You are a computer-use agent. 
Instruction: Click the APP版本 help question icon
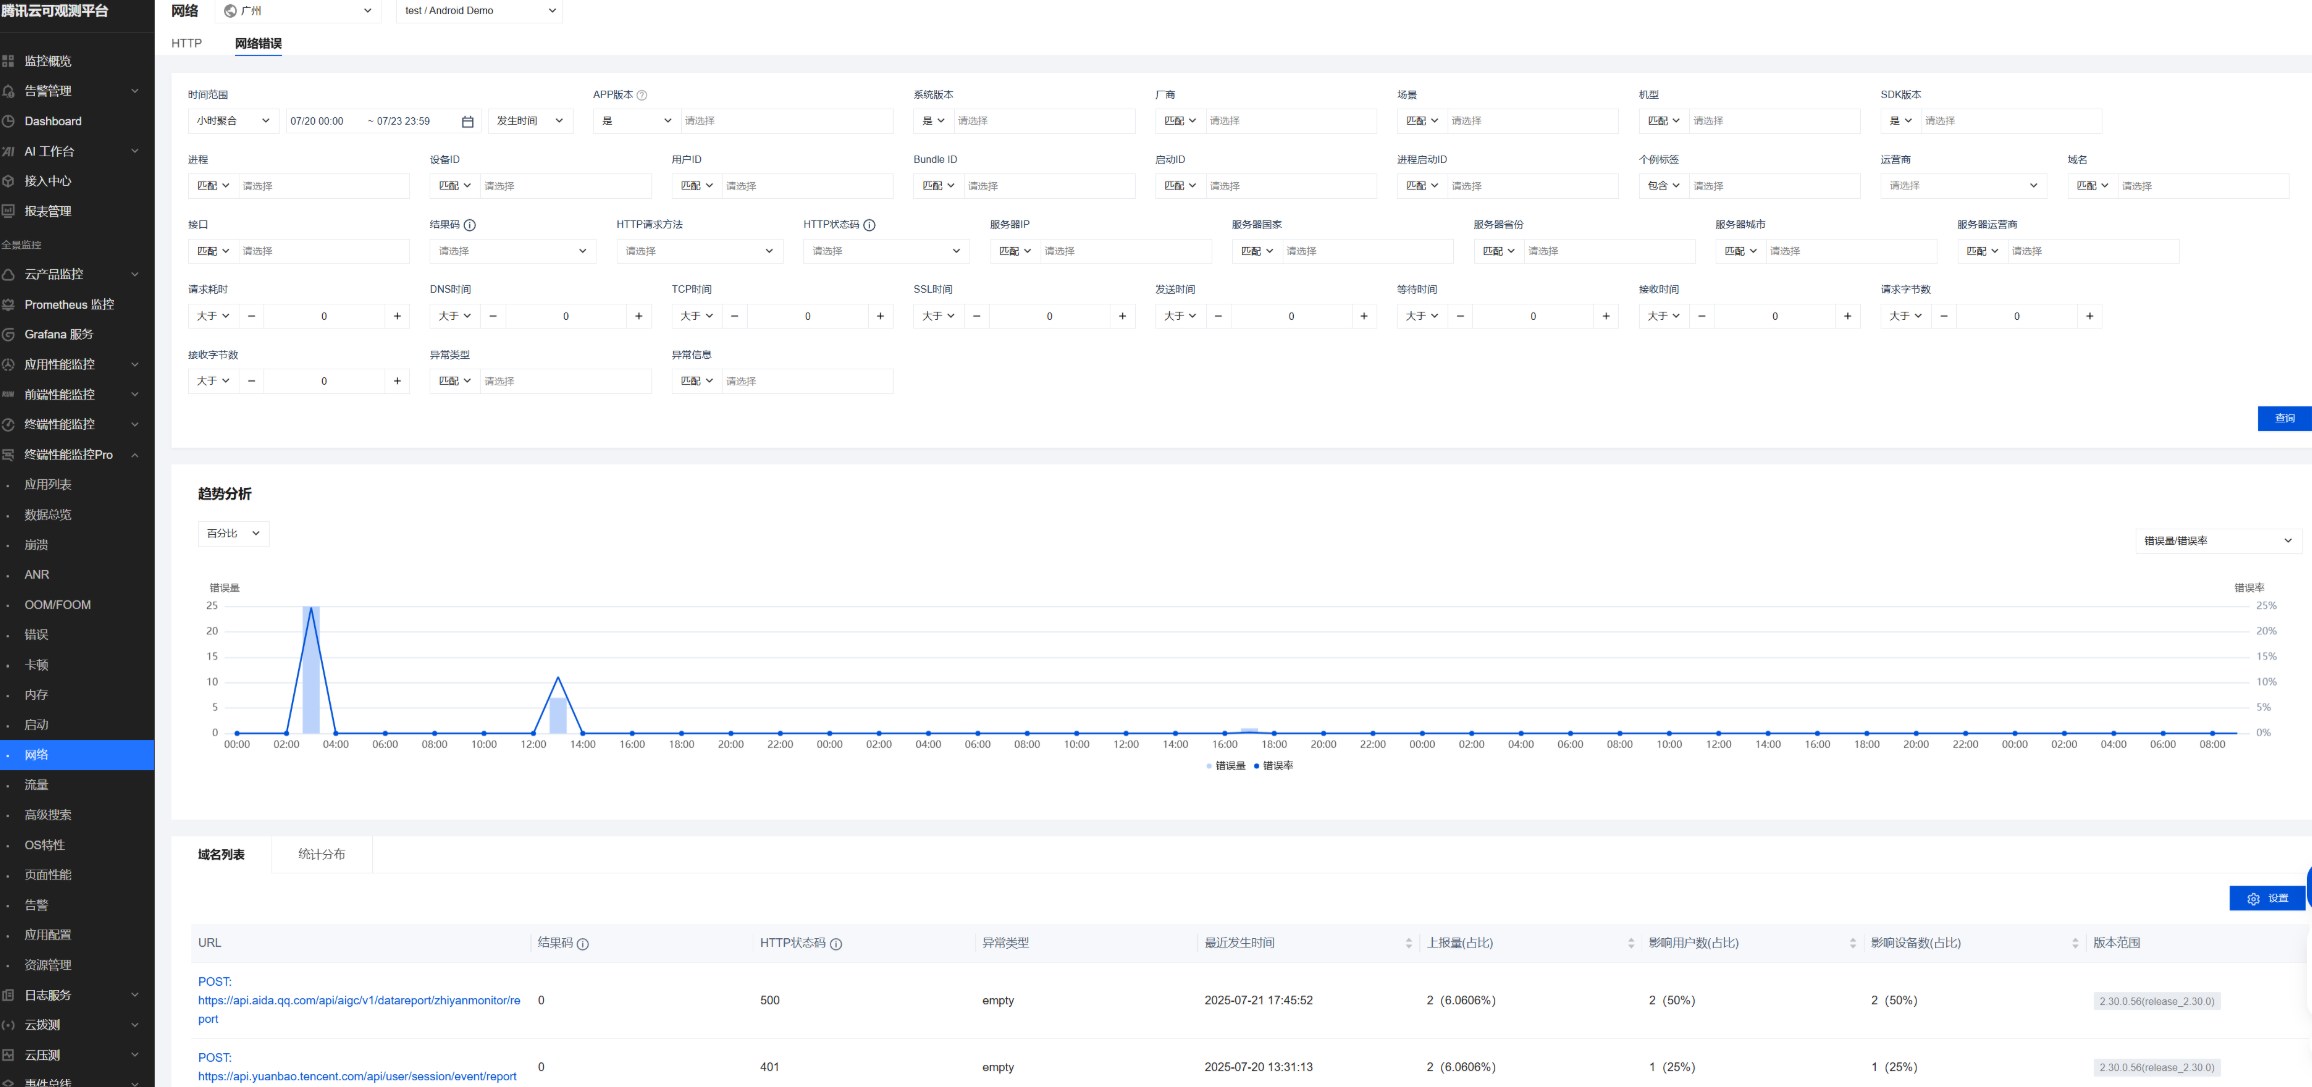coord(642,95)
